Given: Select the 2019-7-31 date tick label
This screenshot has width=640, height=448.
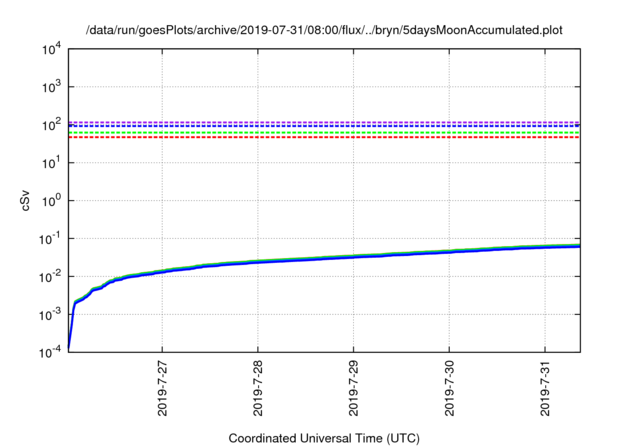Looking at the screenshot, I should point(545,388).
